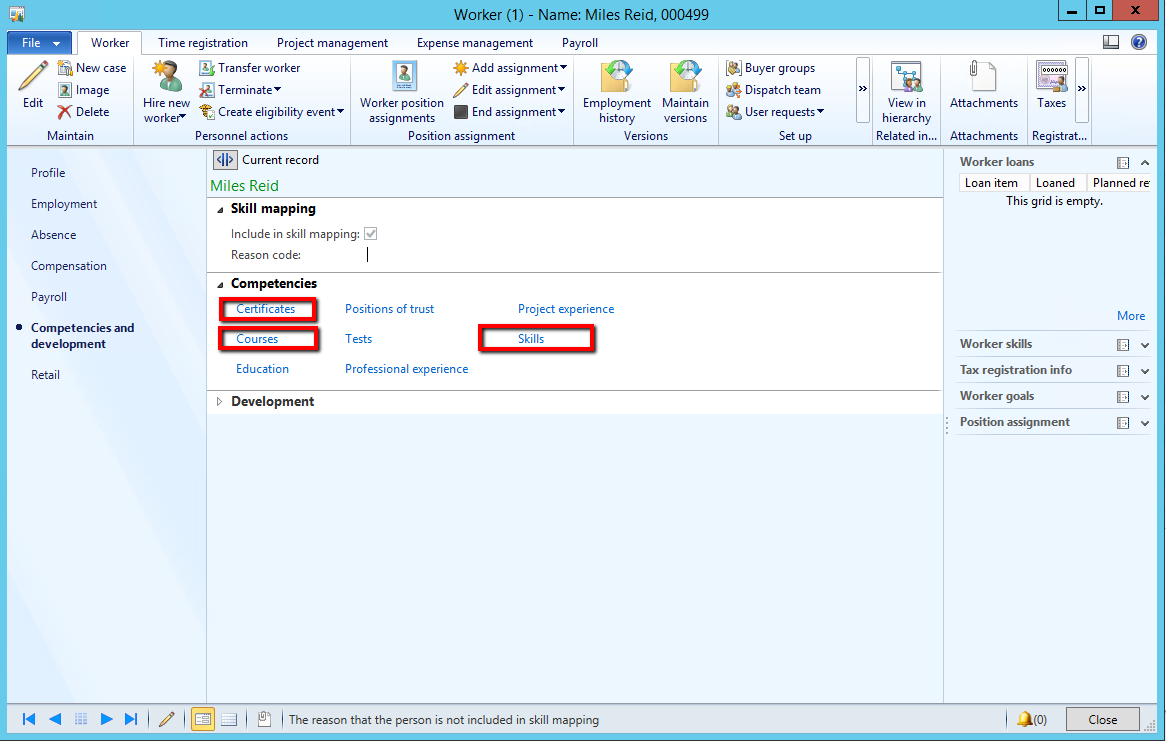The width and height of the screenshot is (1166, 741).
Task: Switch to the Payroll ribbon tab
Action: [580, 43]
